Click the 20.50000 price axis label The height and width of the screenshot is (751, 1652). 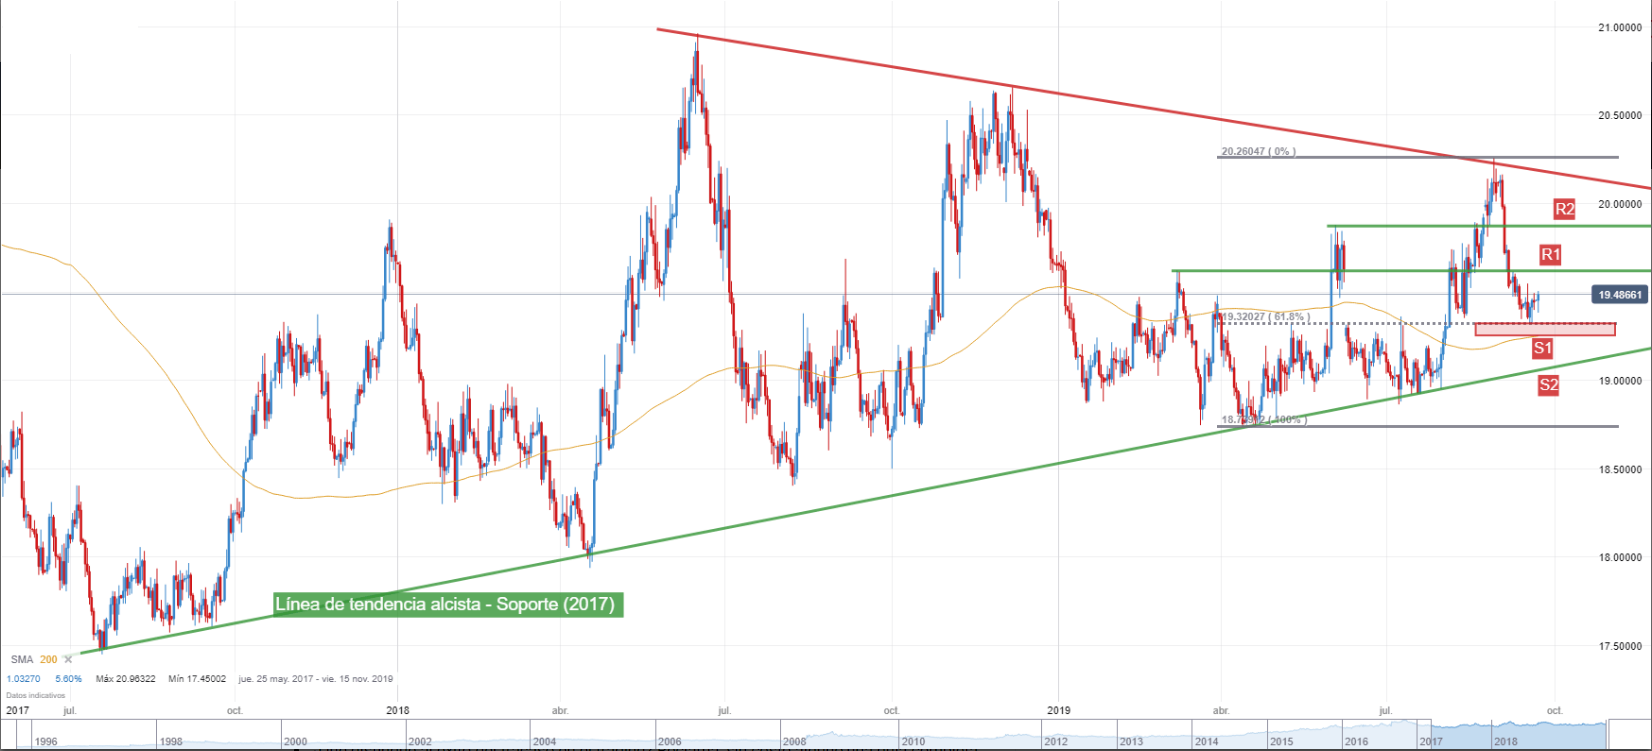1620,115
